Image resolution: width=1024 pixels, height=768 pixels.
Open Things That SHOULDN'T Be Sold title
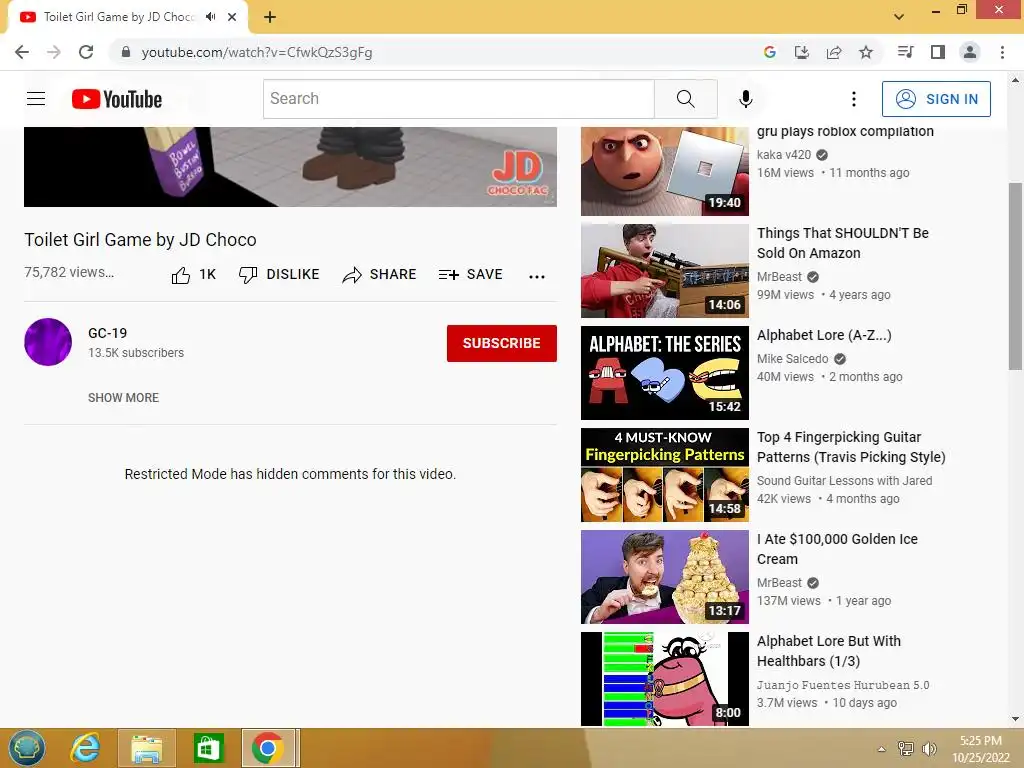pos(842,243)
